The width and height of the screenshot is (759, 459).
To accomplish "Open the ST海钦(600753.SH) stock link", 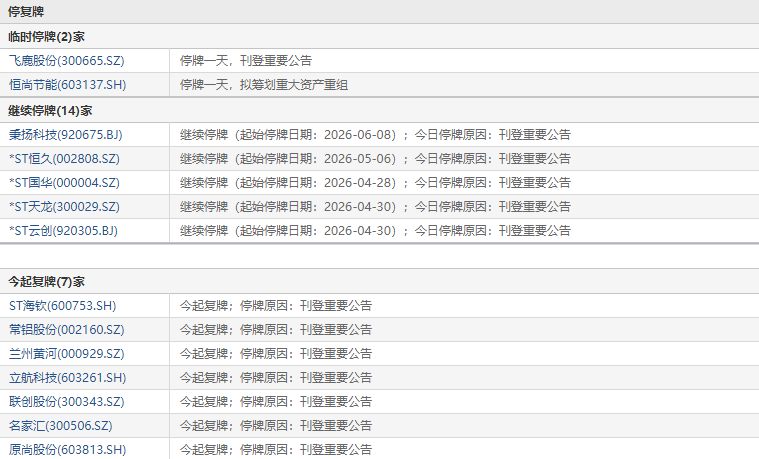I will 62,306.
